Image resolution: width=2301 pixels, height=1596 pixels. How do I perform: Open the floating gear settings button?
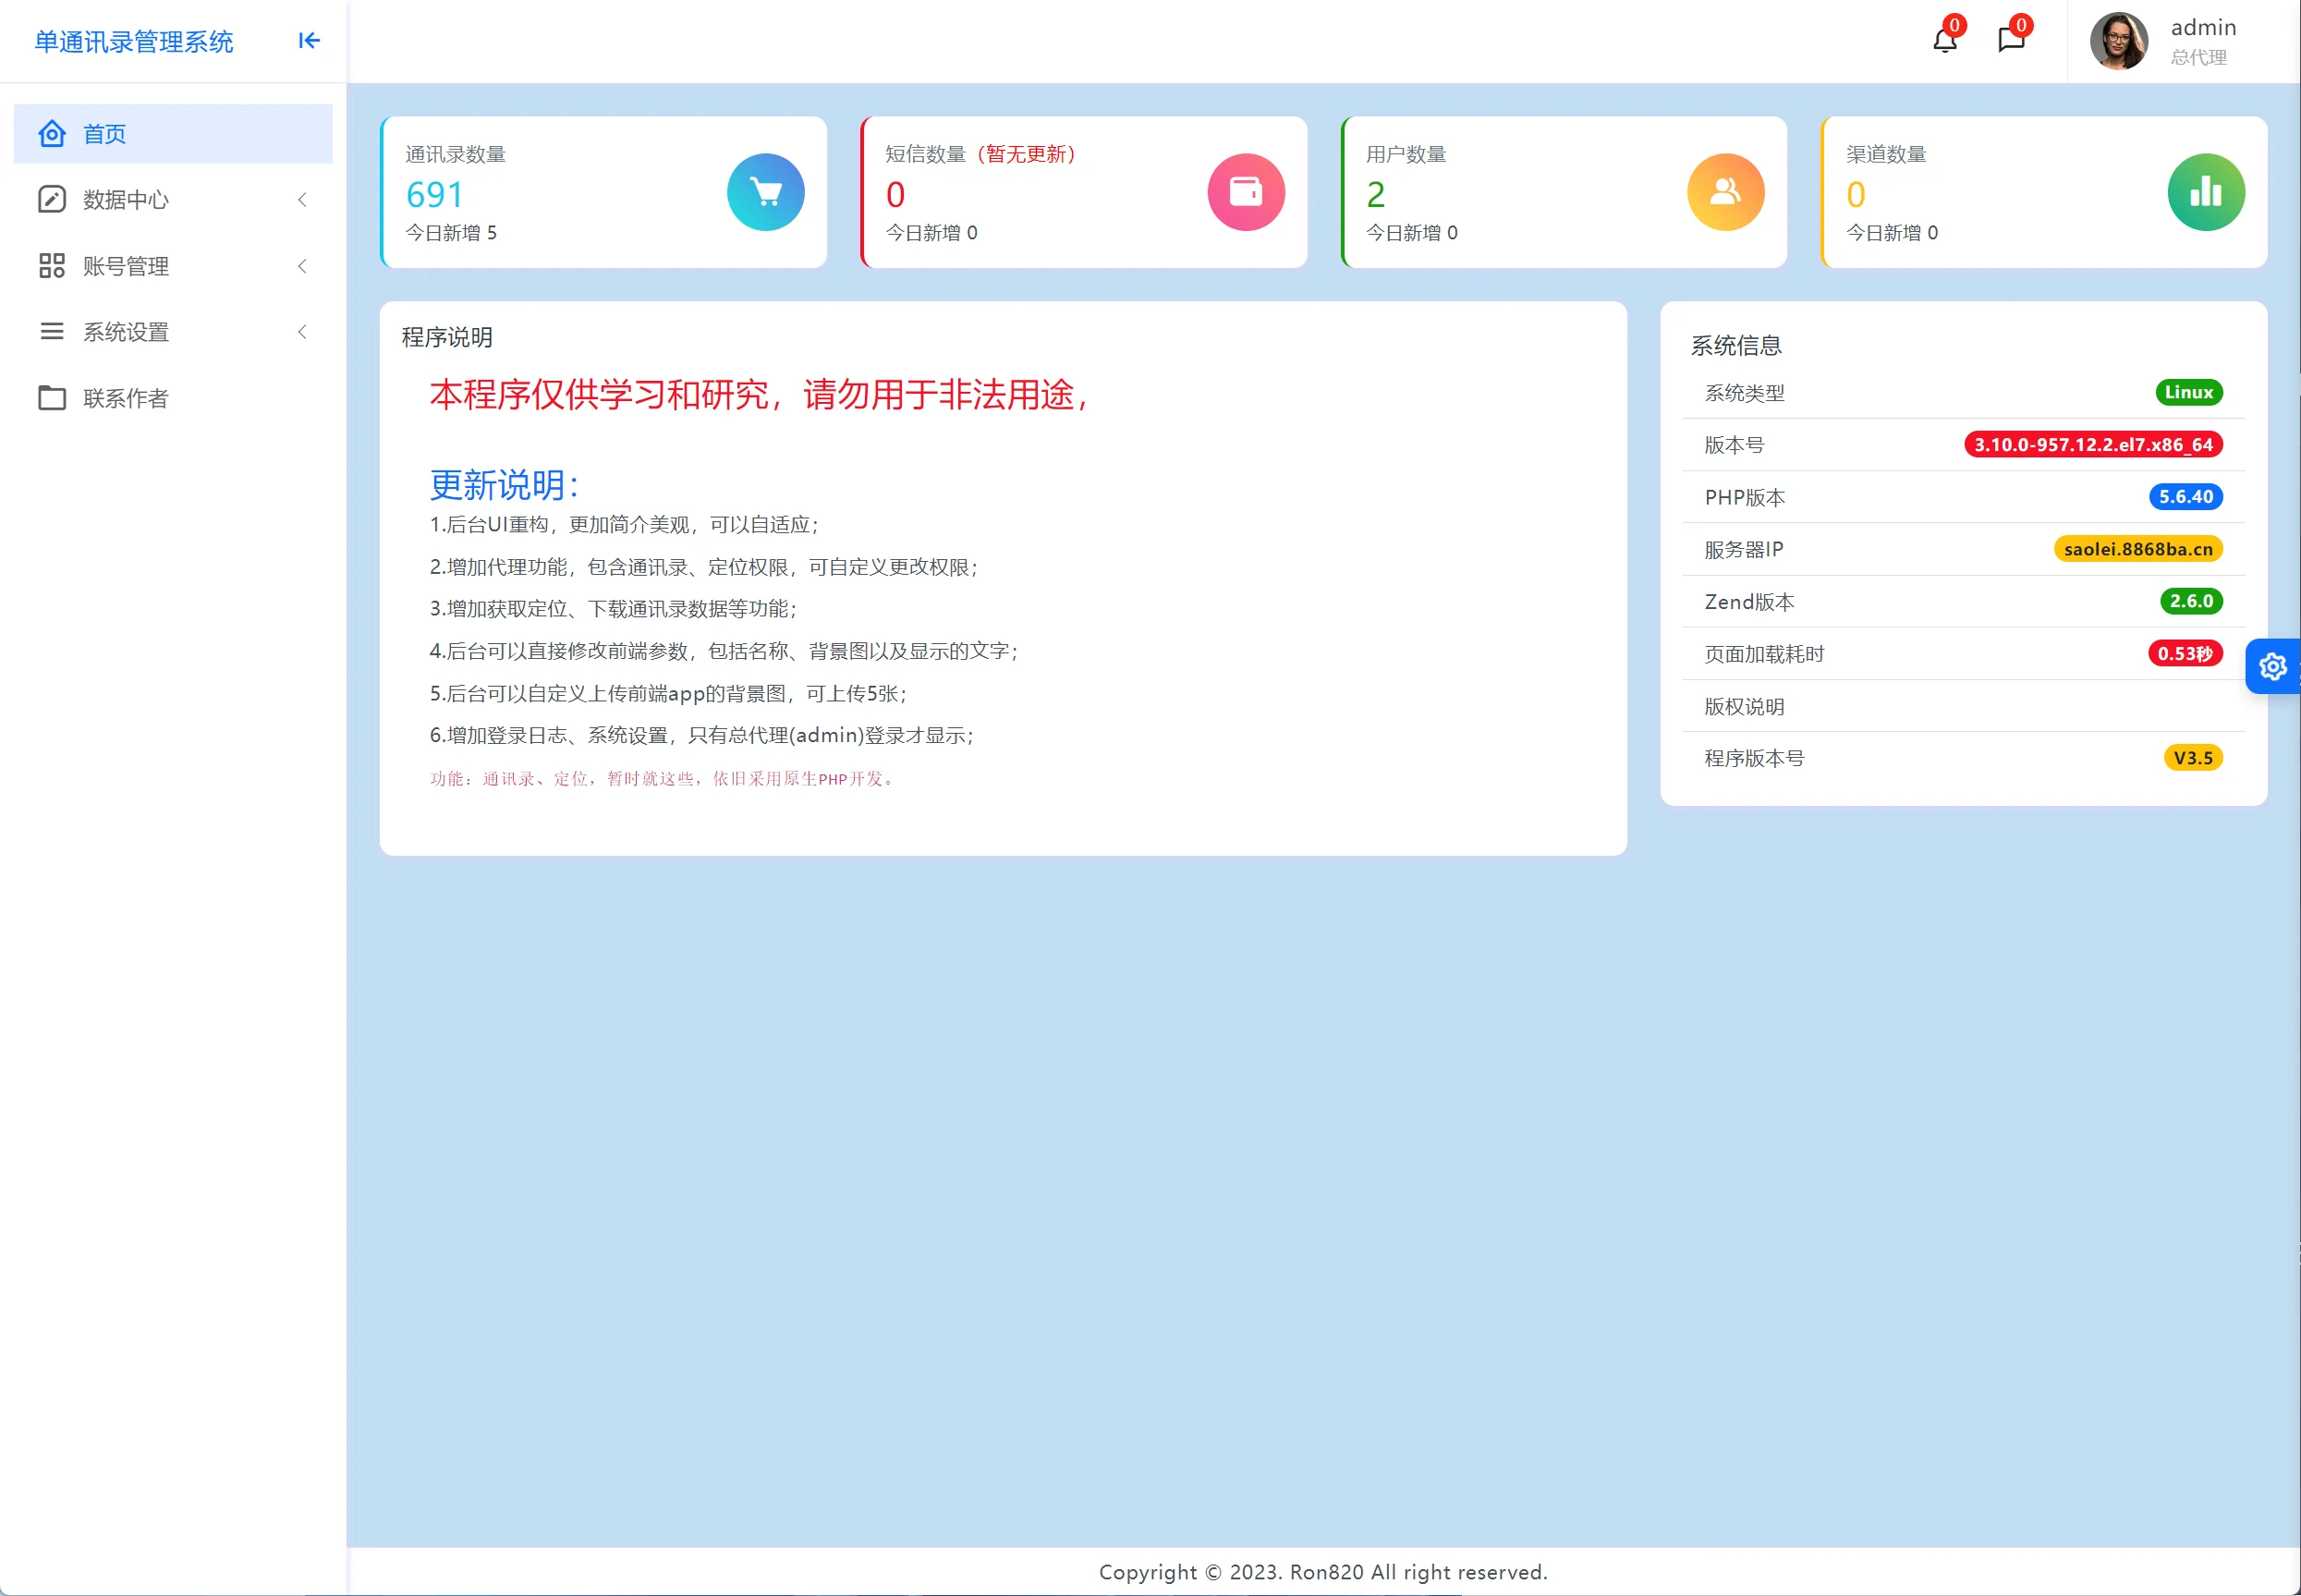(x=2272, y=666)
